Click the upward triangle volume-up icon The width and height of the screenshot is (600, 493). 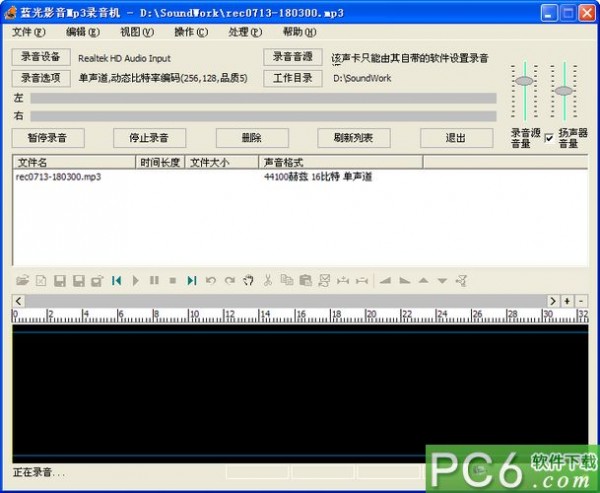(423, 281)
